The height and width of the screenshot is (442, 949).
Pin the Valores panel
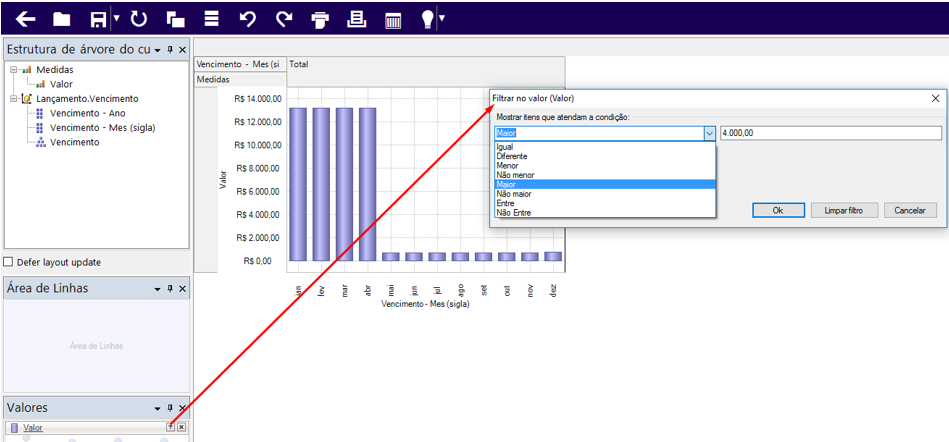tap(170, 408)
